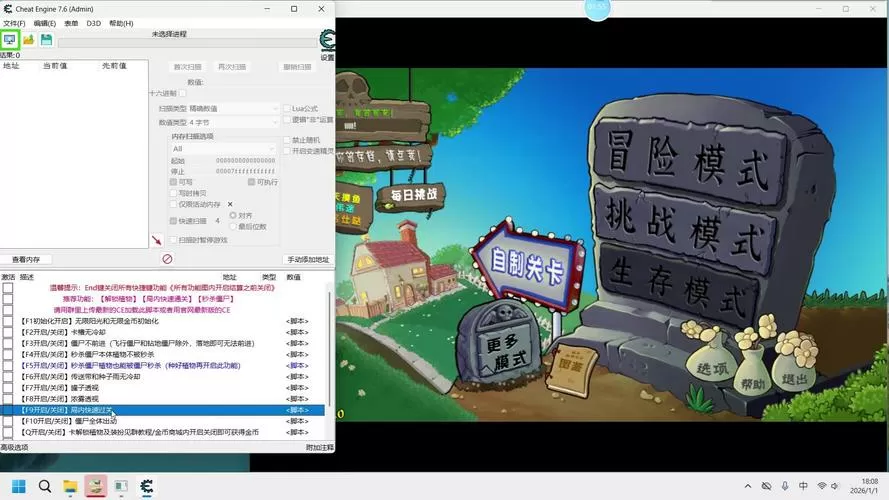
Task: Click the 中 input method tray icon
Action: click(x=803, y=486)
